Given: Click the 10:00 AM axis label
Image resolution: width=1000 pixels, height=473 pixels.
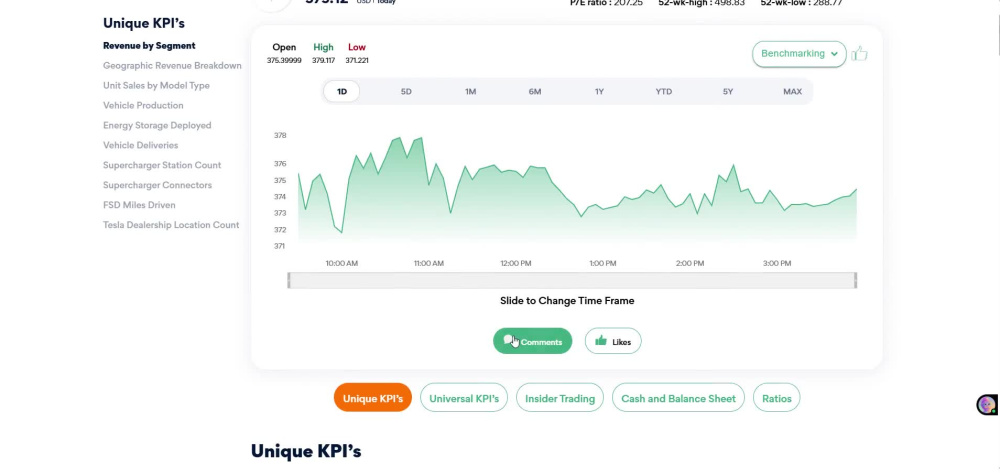Looking at the screenshot, I should [342, 263].
